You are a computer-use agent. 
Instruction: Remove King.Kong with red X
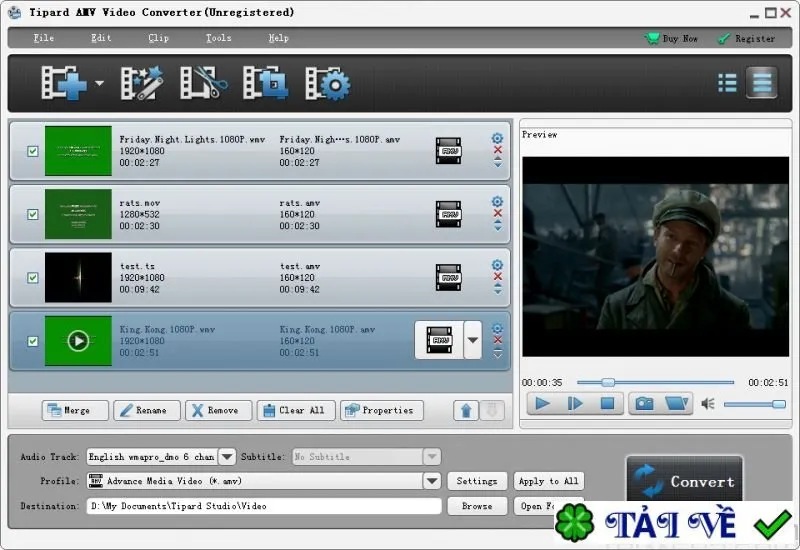pos(497,340)
